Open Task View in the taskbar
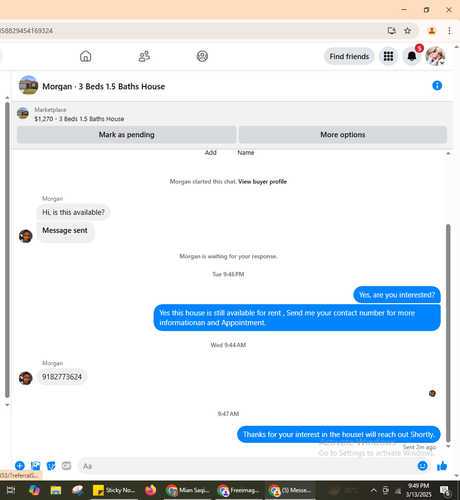The image size is (460, 500). (x=11, y=490)
